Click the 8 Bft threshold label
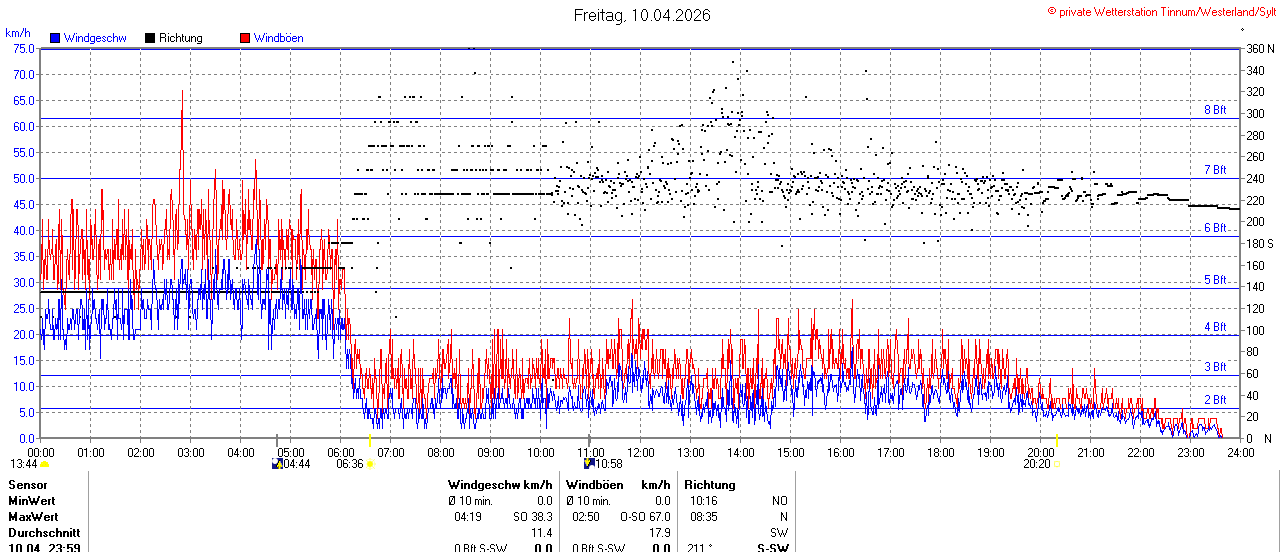 coord(1215,110)
